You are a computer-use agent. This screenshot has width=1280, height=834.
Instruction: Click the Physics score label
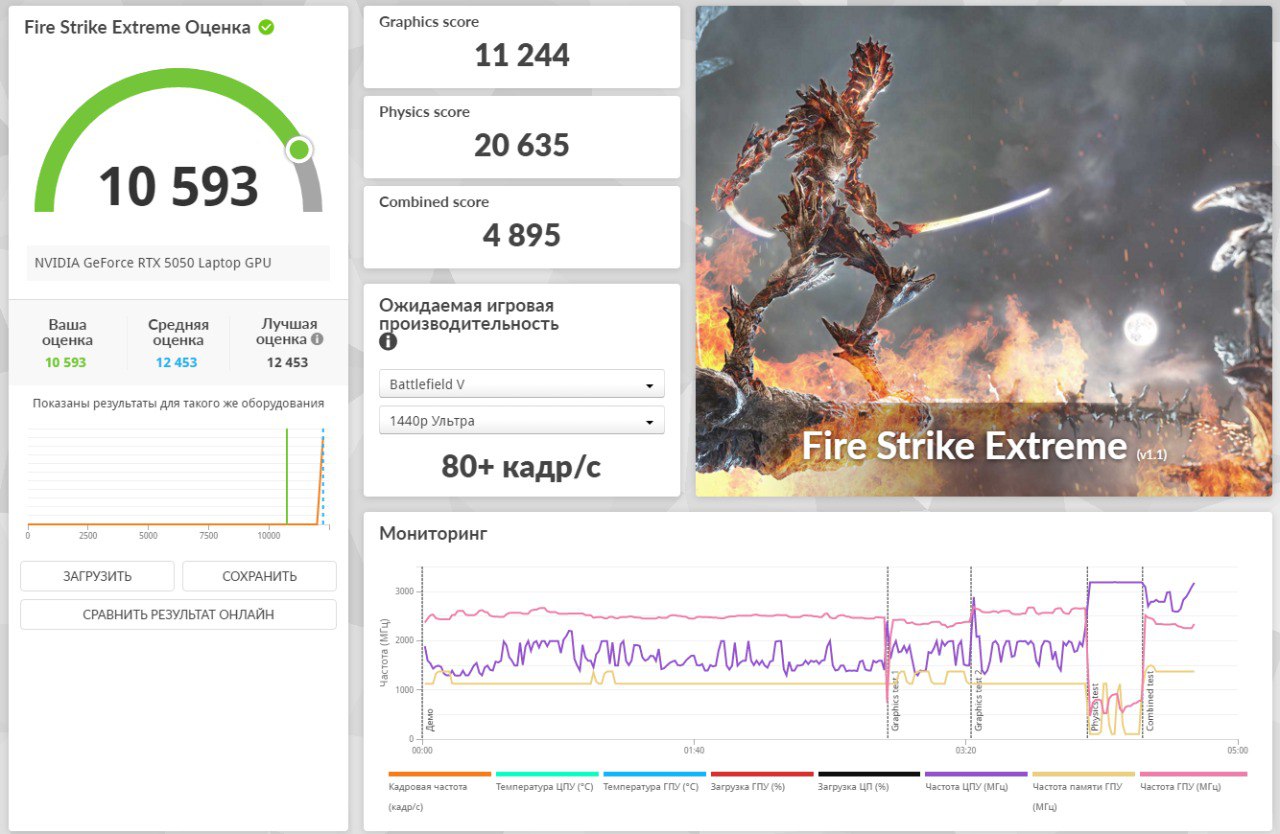(424, 112)
